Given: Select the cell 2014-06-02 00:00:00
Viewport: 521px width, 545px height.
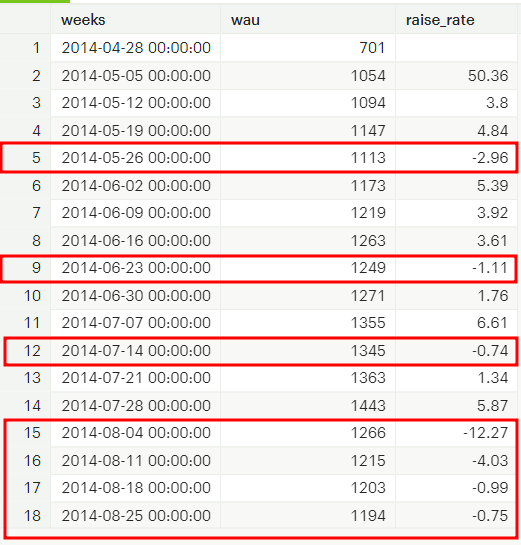Looking at the screenshot, I should [x=136, y=186].
